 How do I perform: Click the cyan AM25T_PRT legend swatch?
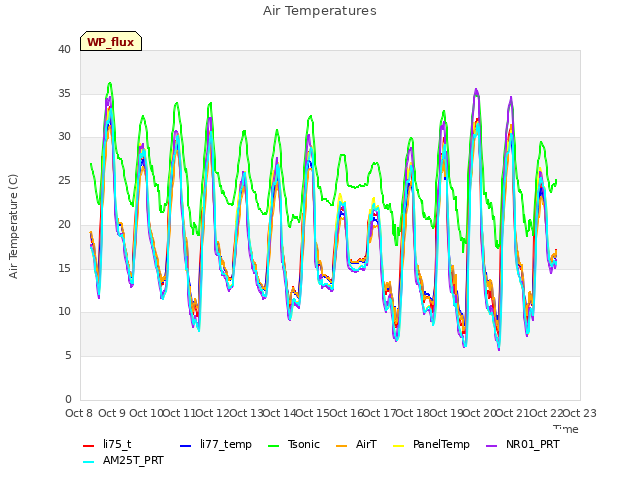point(89,461)
